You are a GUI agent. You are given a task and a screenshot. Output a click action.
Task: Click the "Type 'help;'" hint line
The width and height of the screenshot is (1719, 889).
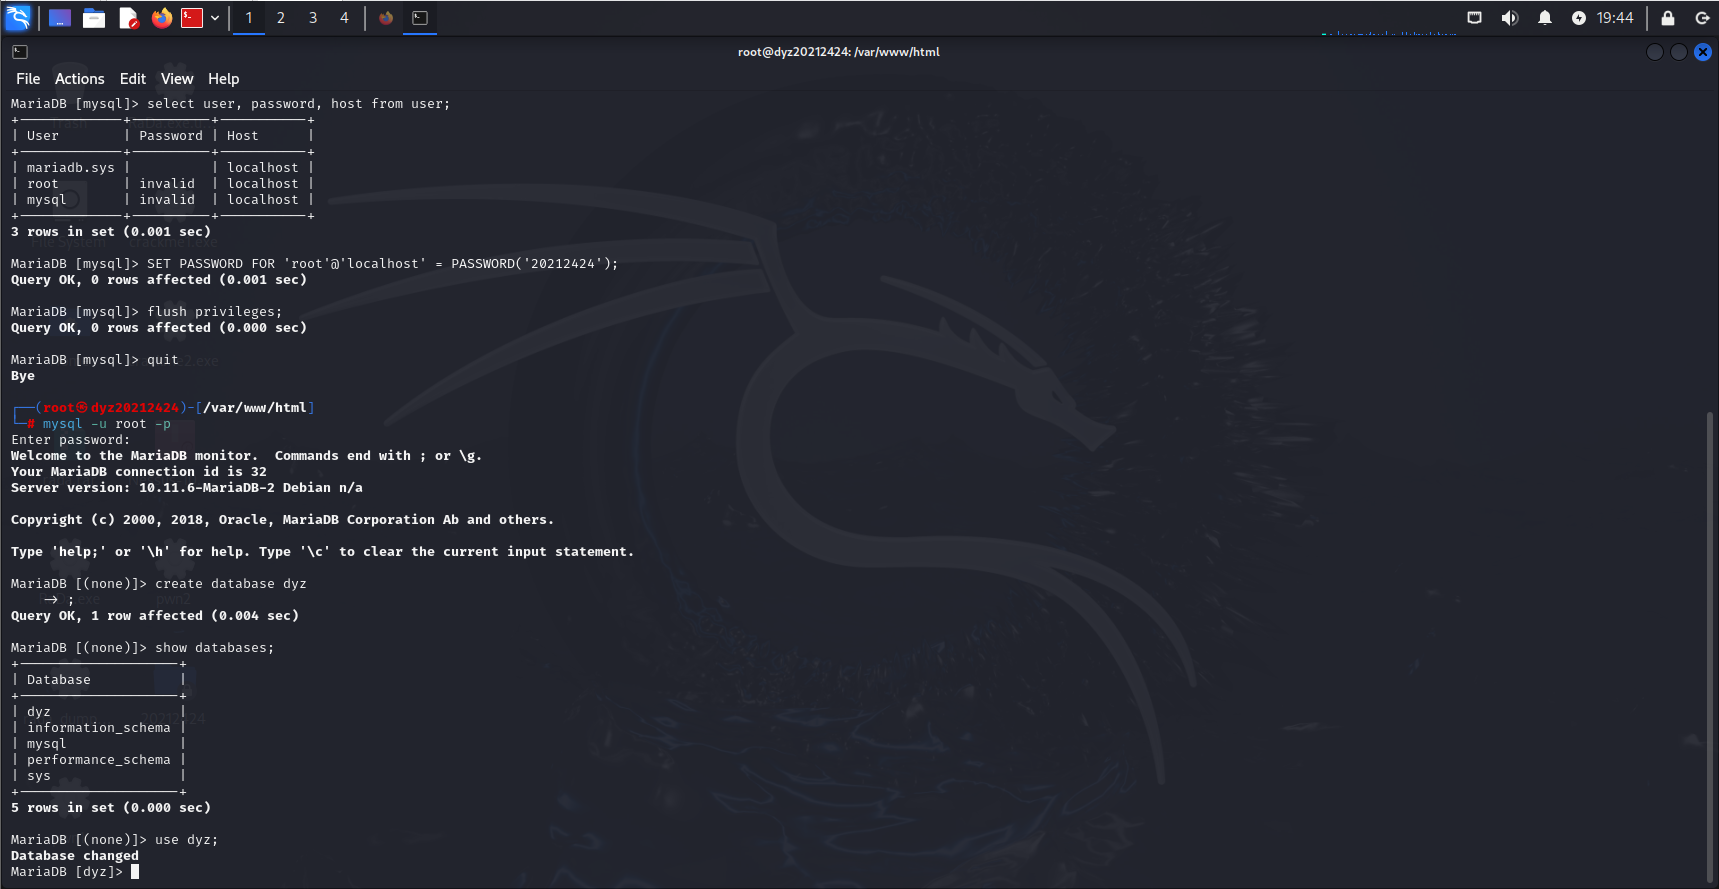point(323,552)
